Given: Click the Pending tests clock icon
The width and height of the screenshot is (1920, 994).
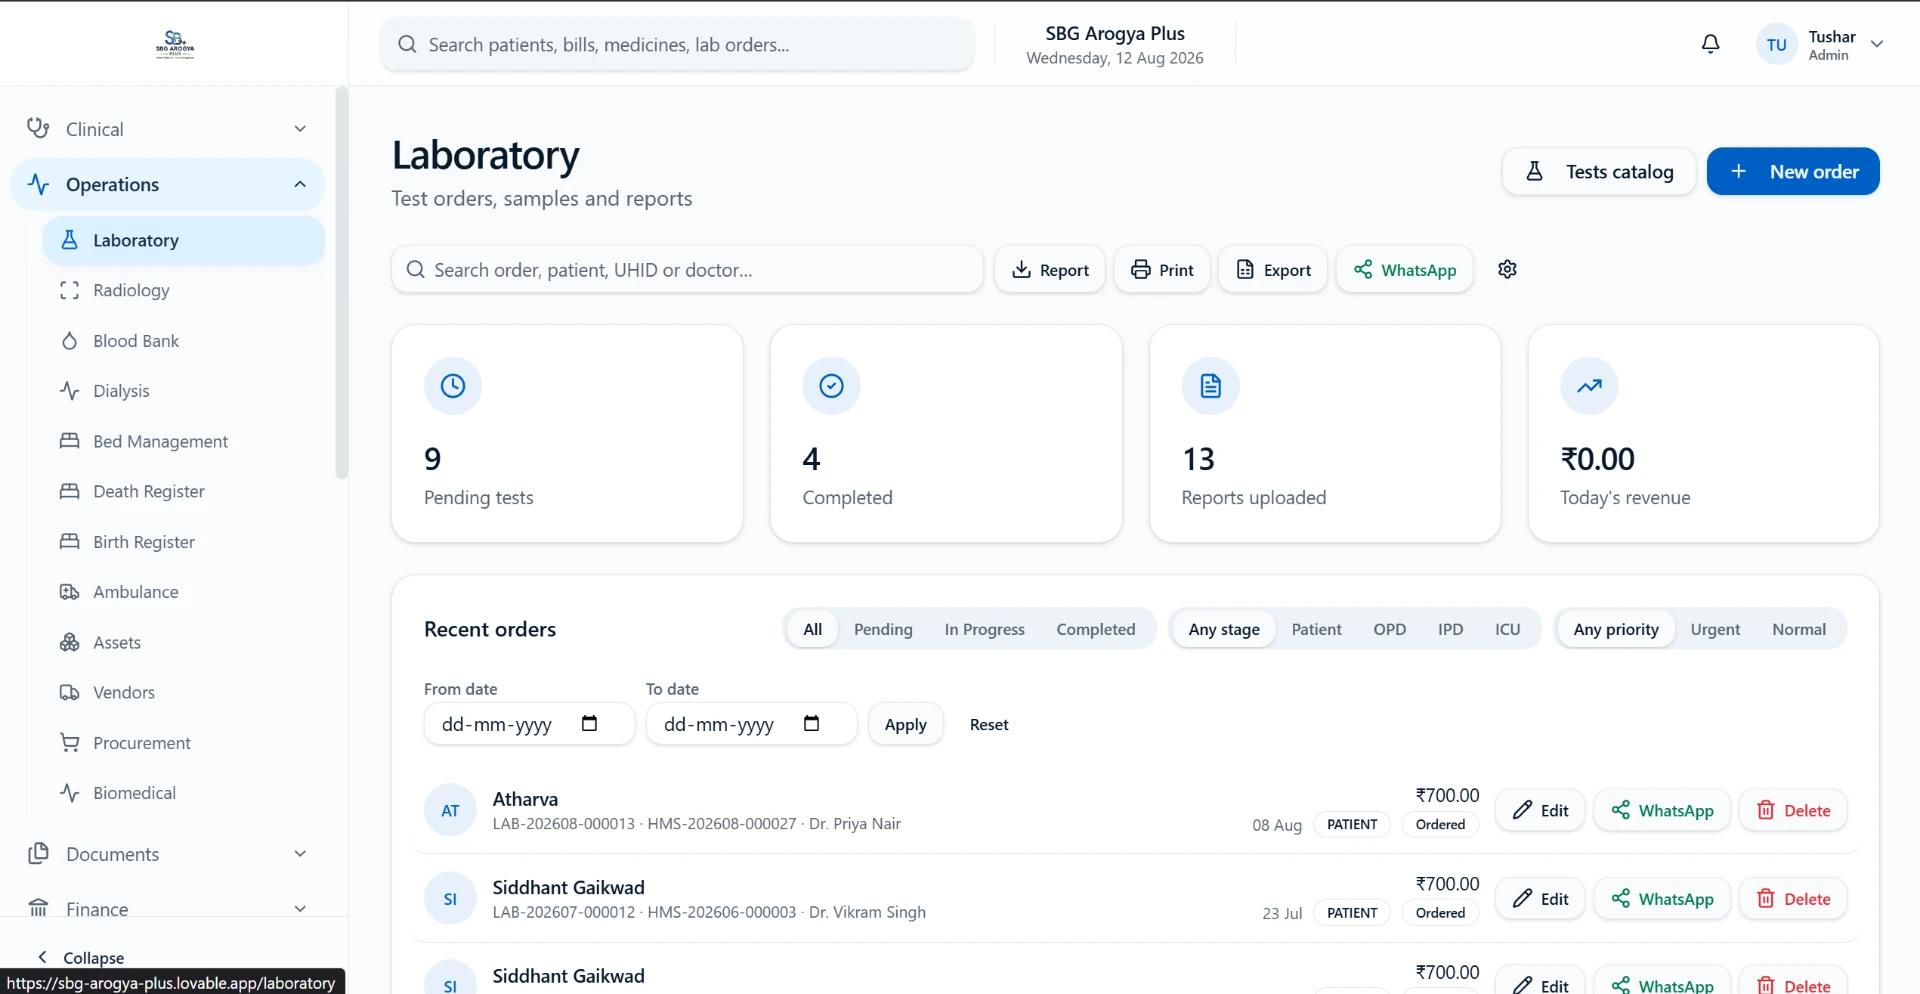Looking at the screenshot, I should [453, 386].
